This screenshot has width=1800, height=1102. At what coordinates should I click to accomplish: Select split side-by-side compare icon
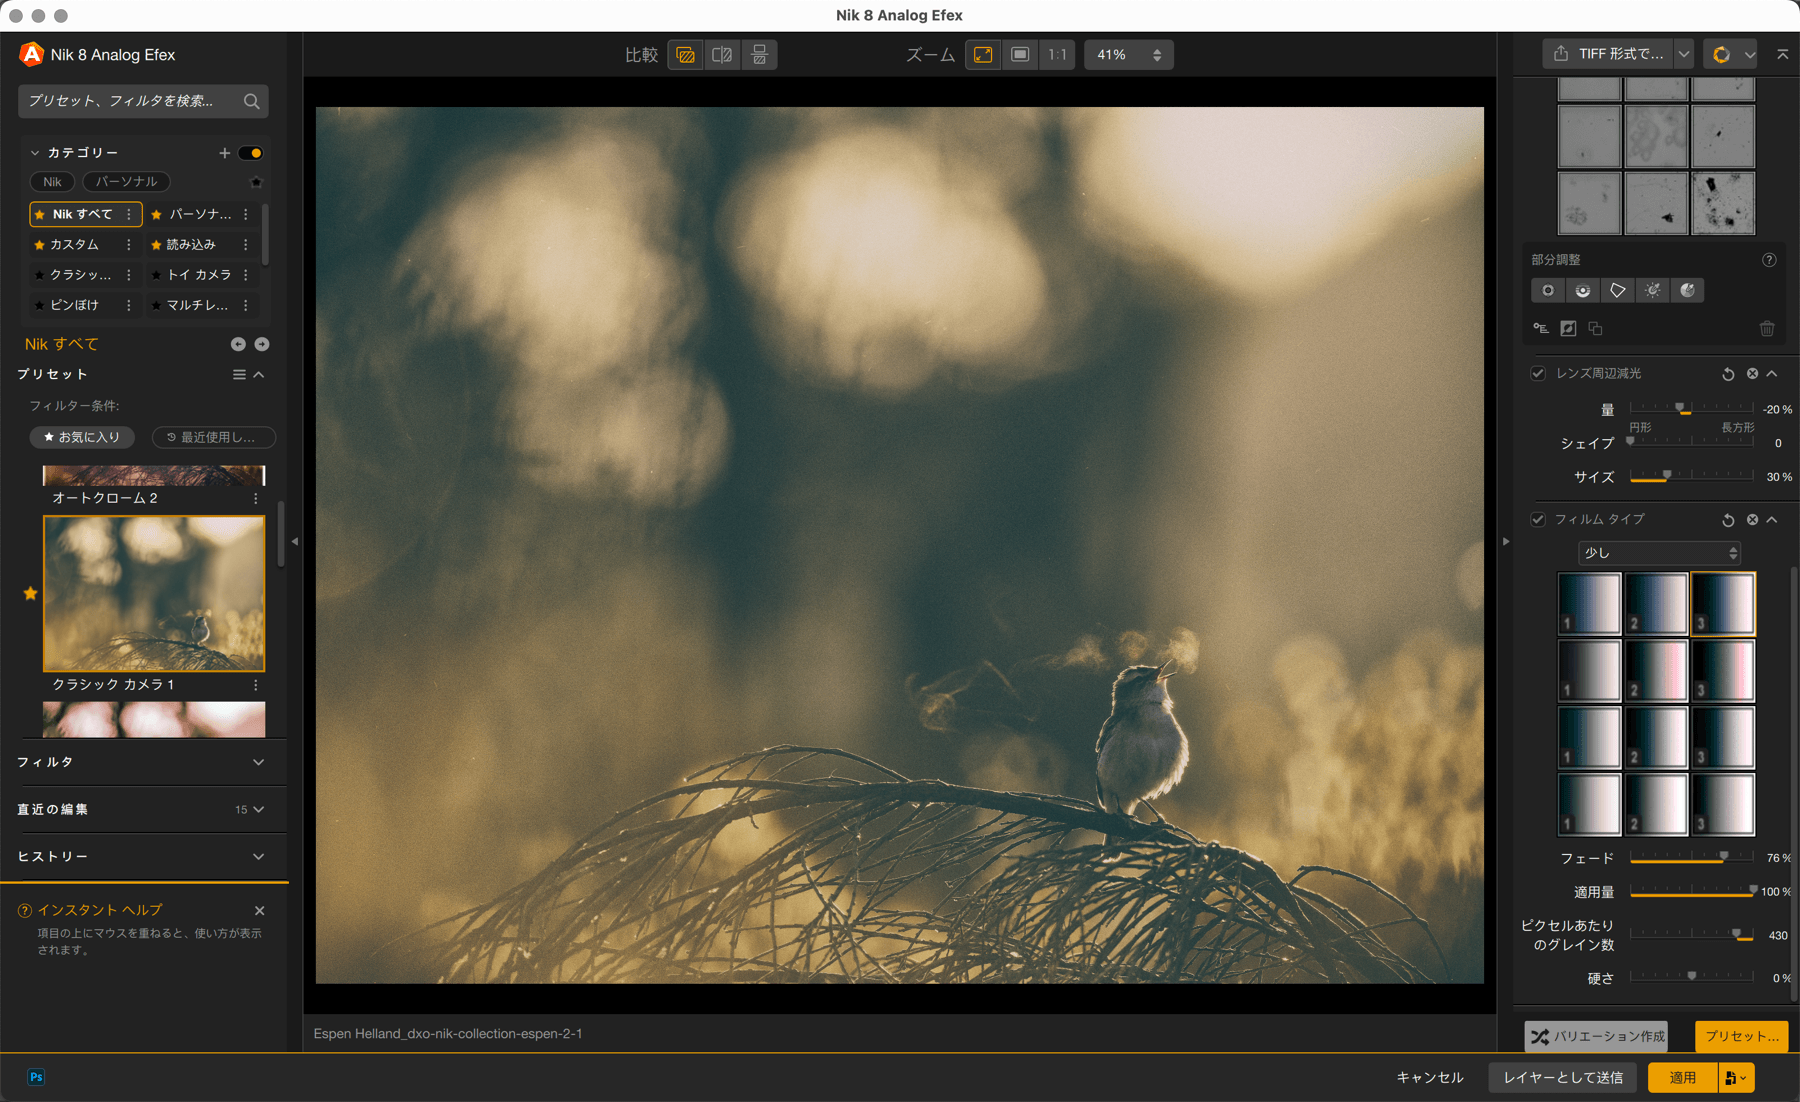tap(722, 55)
